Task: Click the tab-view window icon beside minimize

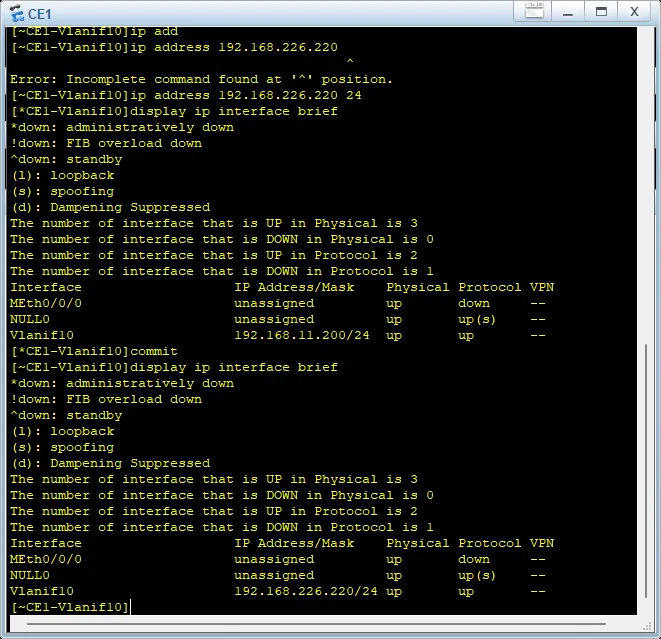Action: tap(534, 10)
